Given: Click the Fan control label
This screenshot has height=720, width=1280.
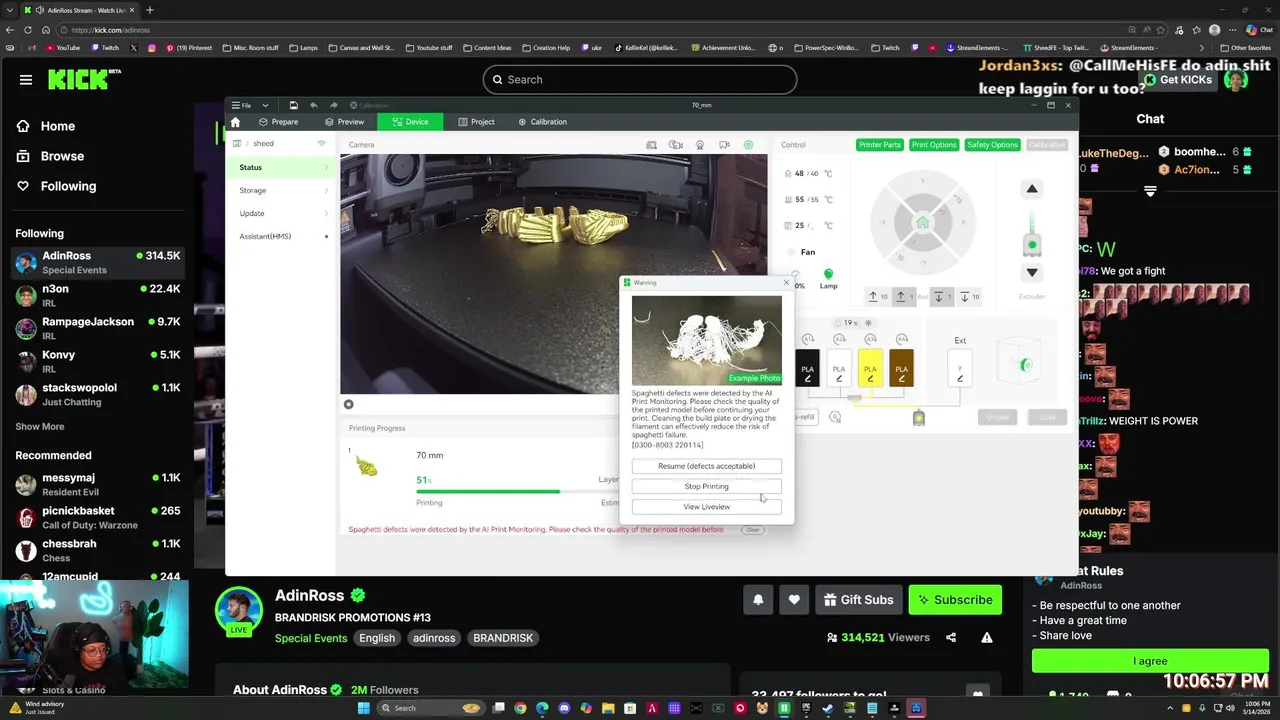Looking at the screenshot, I should [807, 252].
